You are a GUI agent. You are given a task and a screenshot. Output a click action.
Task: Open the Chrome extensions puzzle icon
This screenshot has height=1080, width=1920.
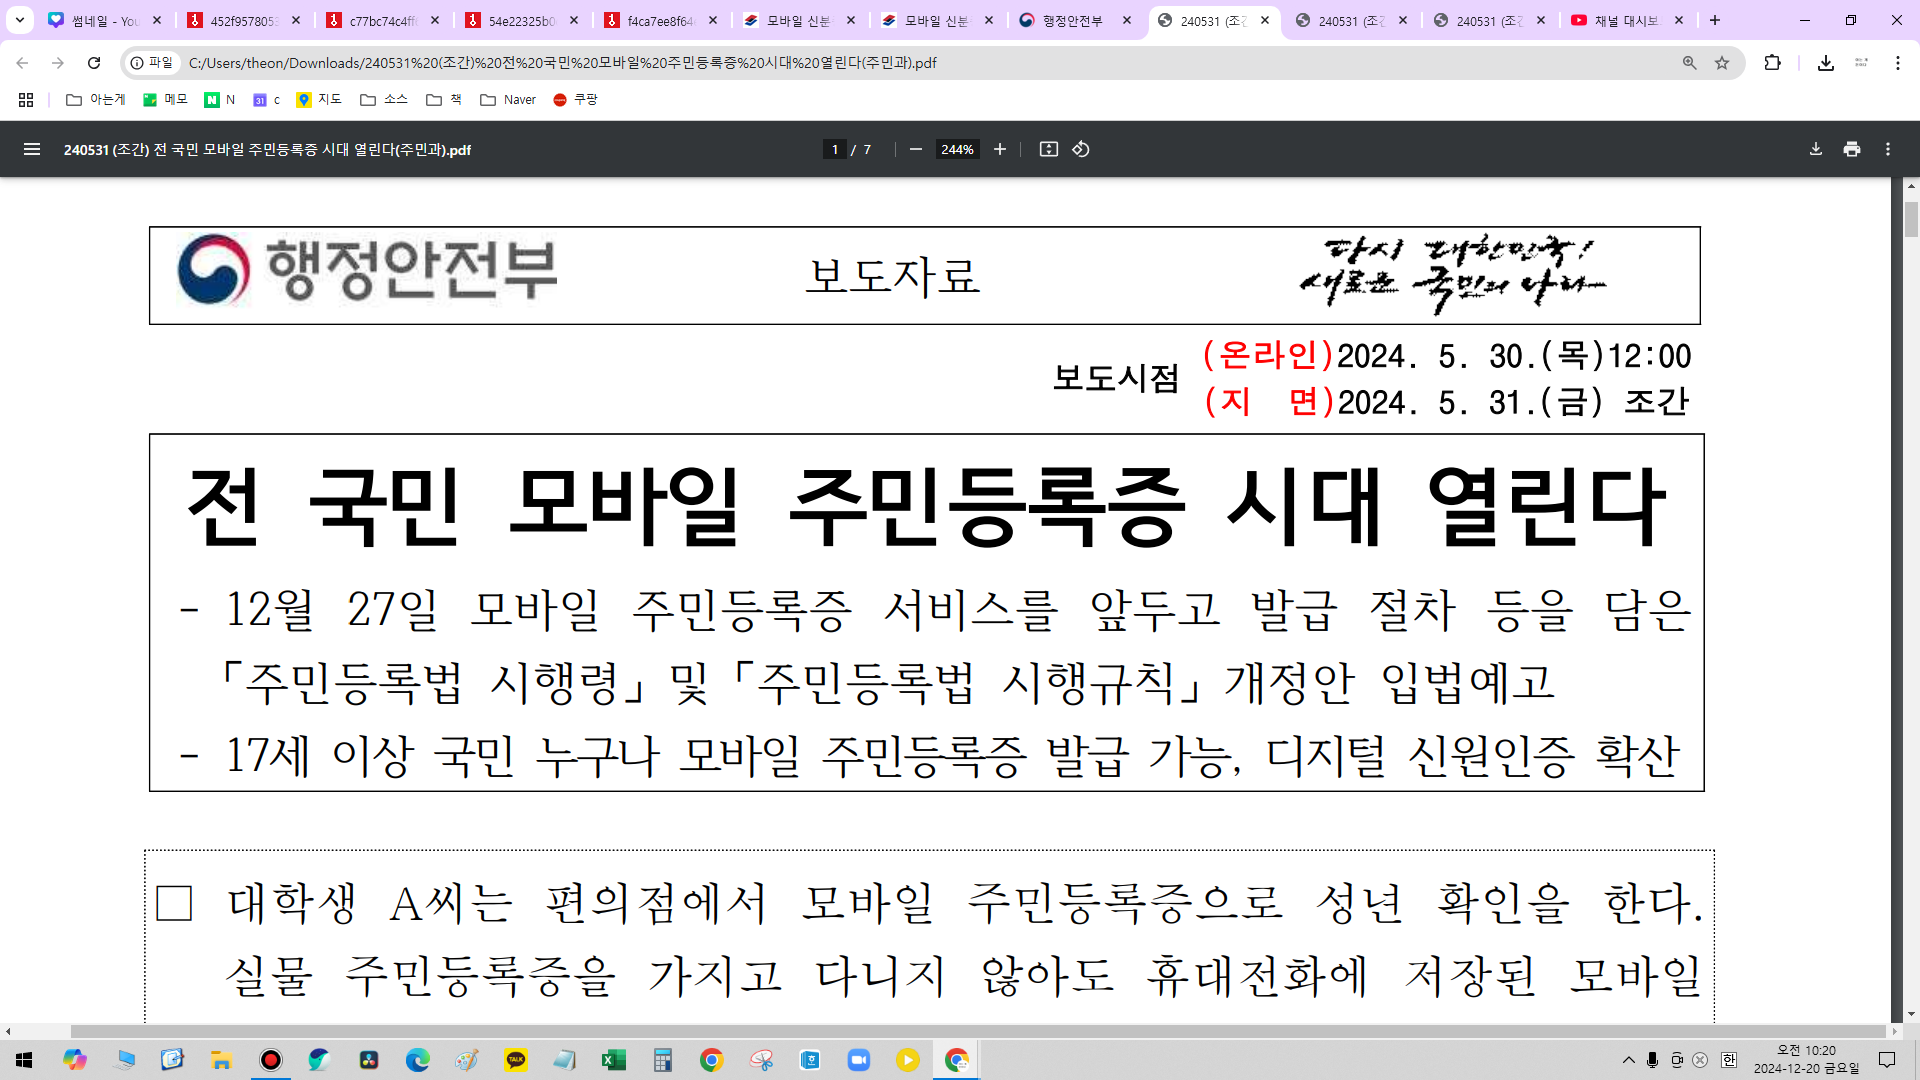pyautogui.click(x=1772, y=63)
